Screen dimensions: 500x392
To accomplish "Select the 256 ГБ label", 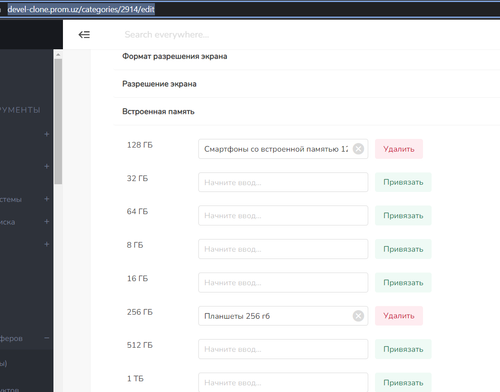I will [x=140, y=312].
